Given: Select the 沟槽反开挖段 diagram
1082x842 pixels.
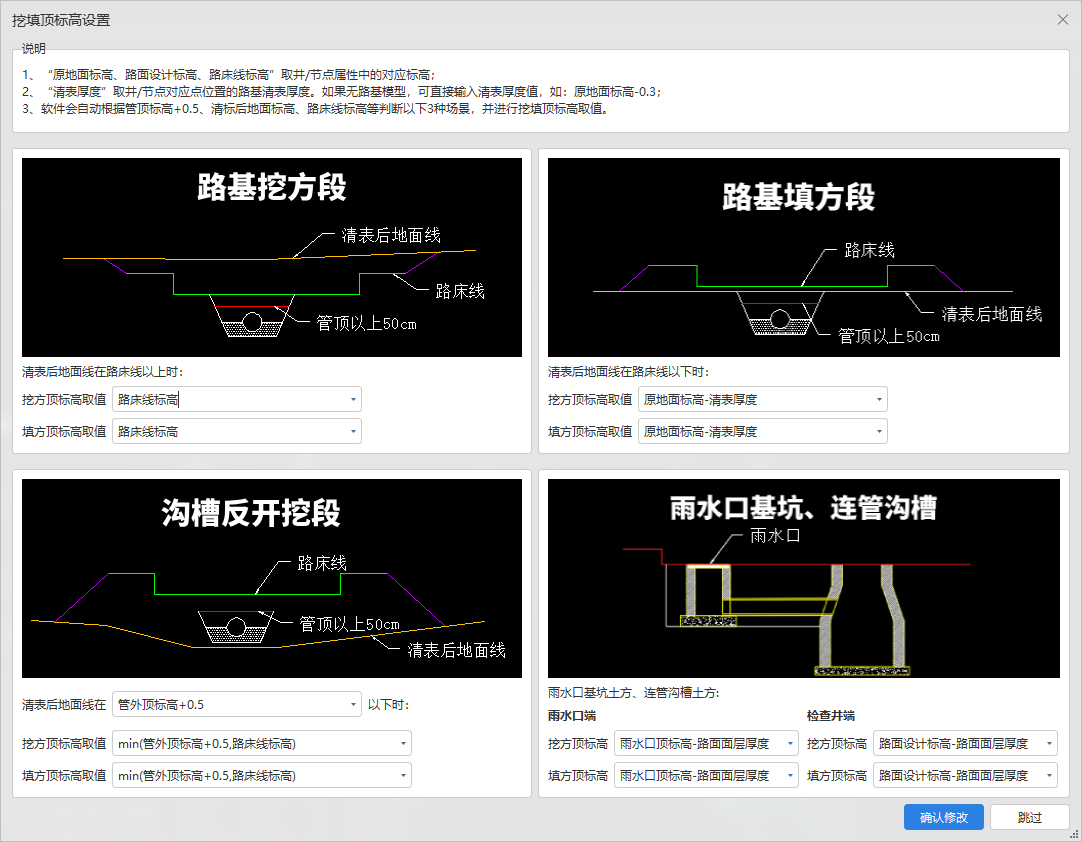Looking at the screenshot, I should click(268, 578).
